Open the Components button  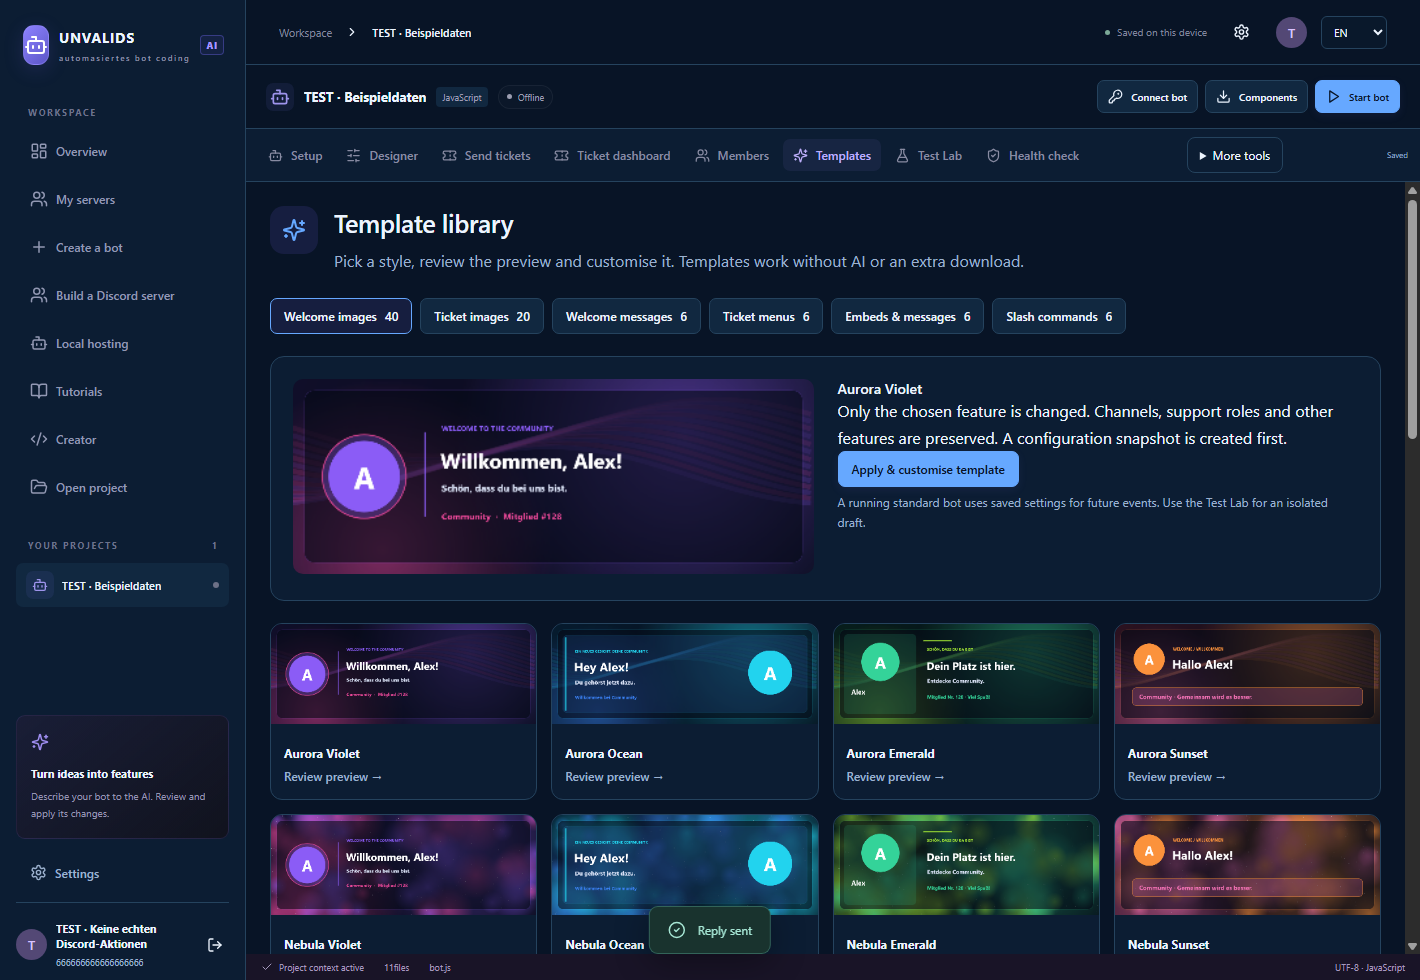[x=1256, y=97]
